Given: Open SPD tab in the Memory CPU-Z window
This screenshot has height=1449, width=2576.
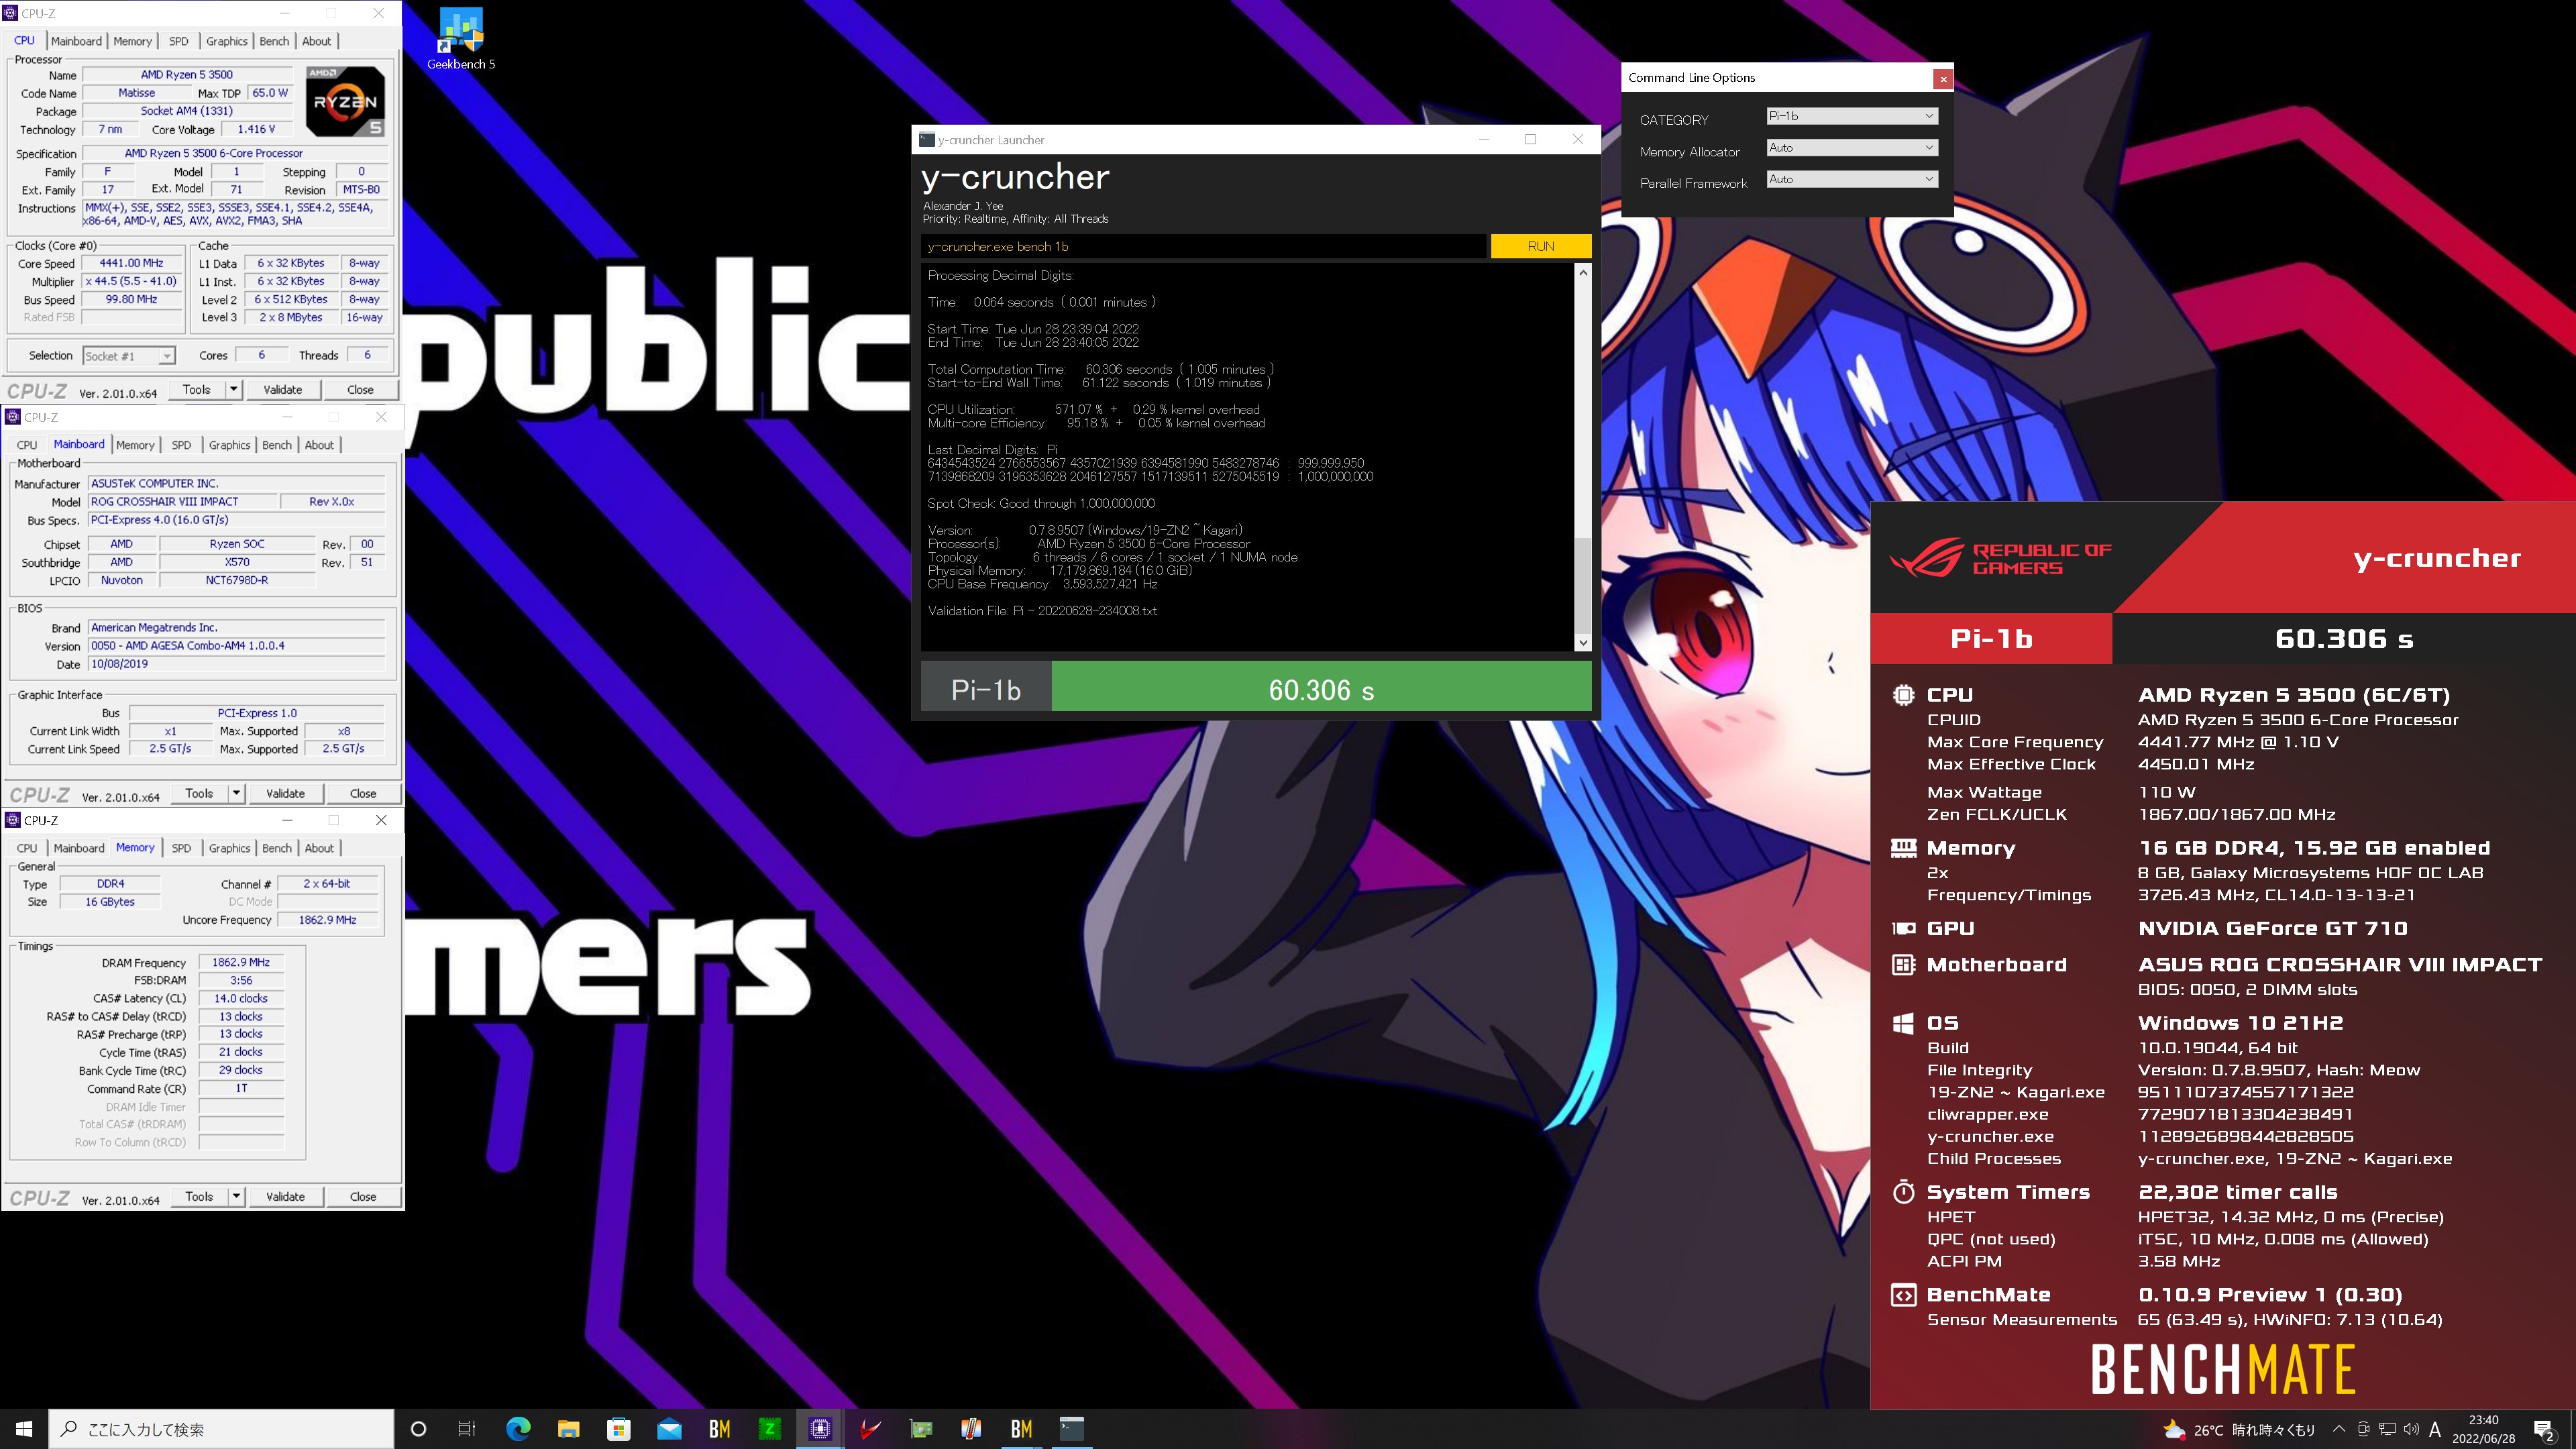Looking at the screenshot, I should pos(181,848).
